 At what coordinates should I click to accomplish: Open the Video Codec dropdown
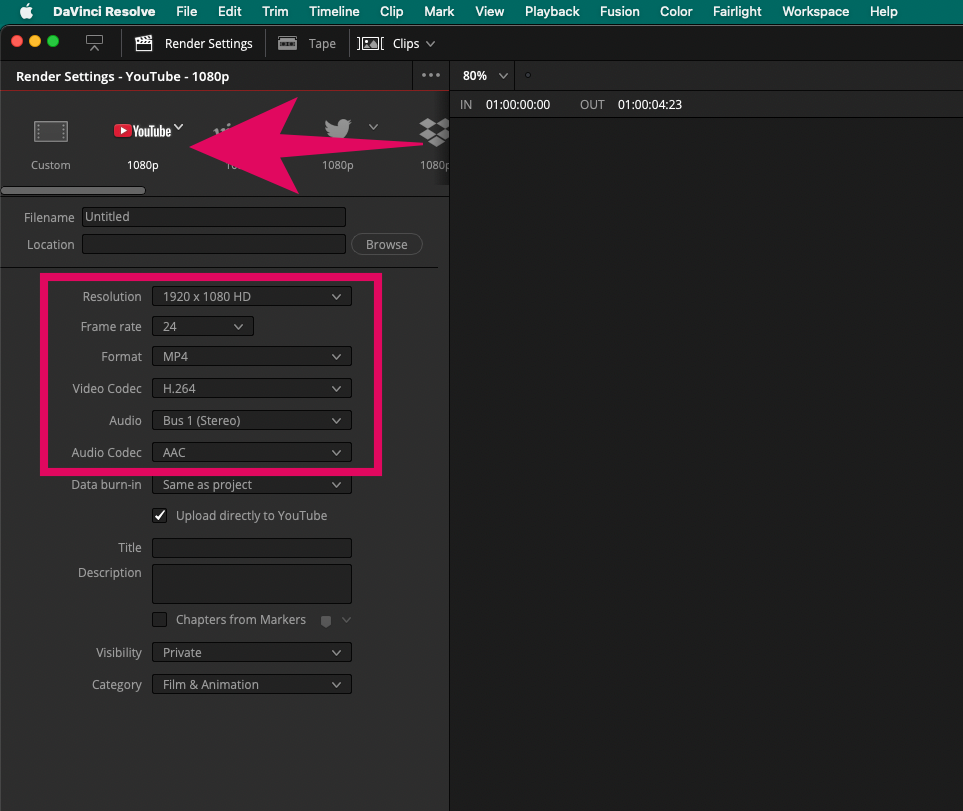(x=252, y=389)
